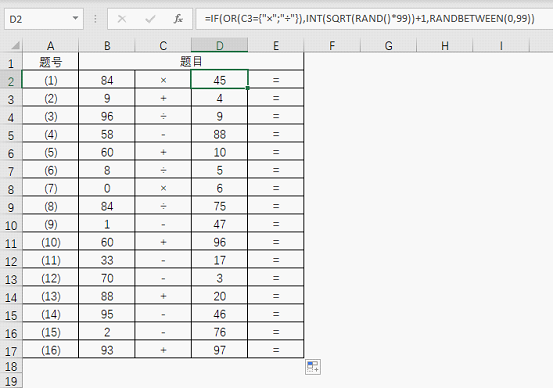553x388 pixels.
Task: Open the Auto Fill Options button
Action: (x=313, y=367)
